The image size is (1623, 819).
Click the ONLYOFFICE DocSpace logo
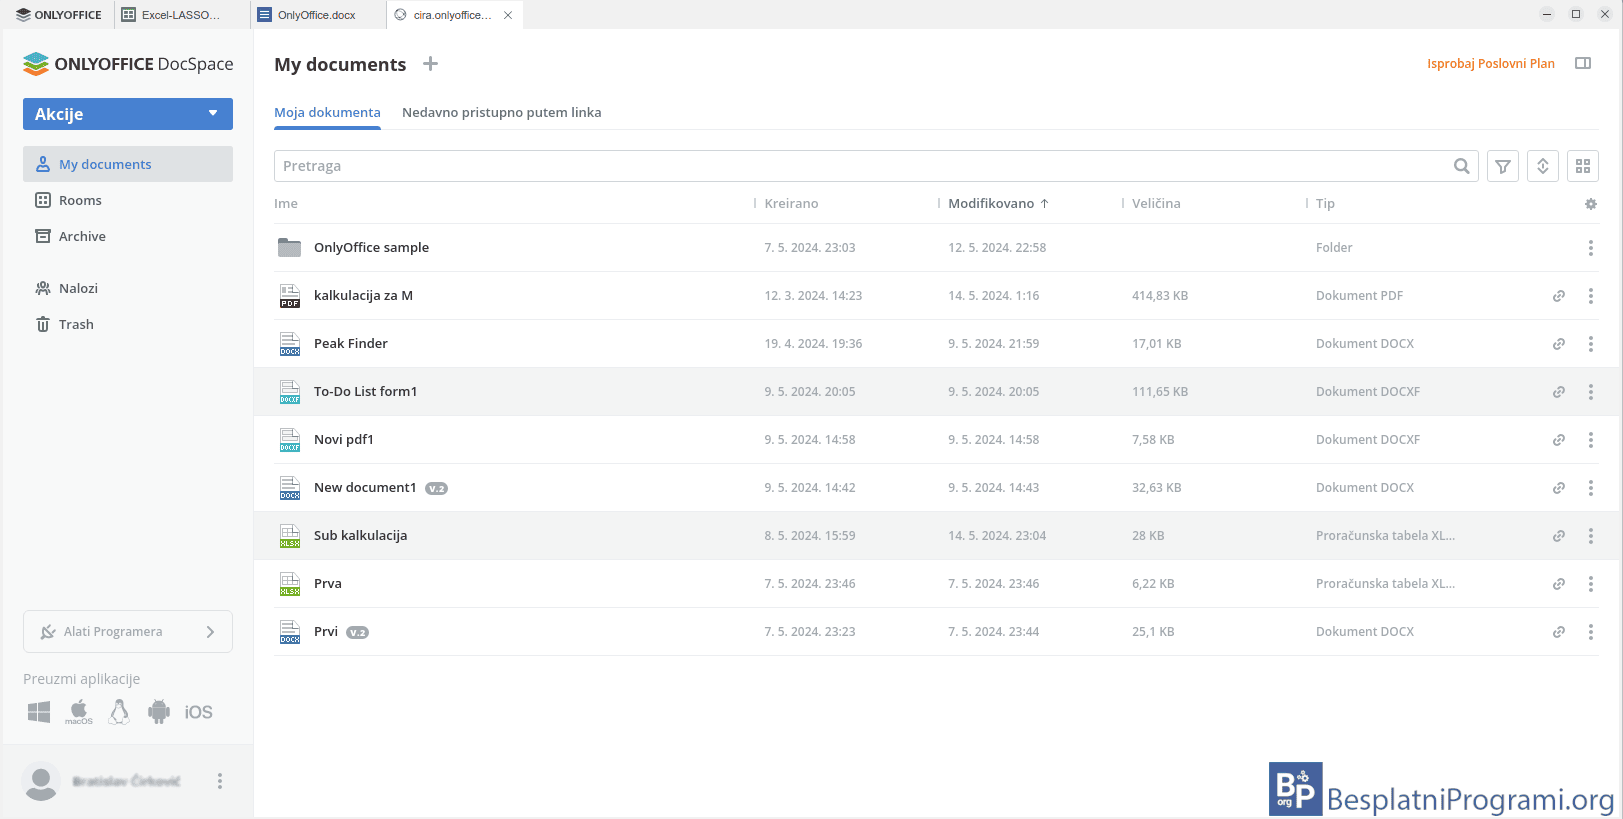128,64
